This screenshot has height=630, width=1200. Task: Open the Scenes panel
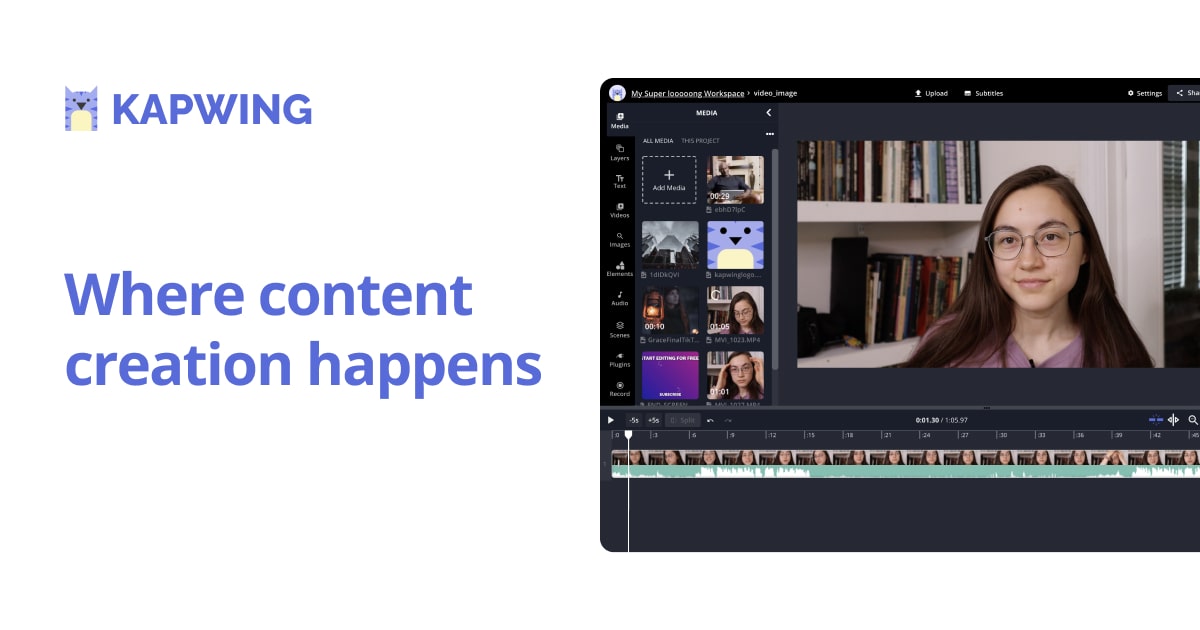pyautogui.click(x=620, y=328)
